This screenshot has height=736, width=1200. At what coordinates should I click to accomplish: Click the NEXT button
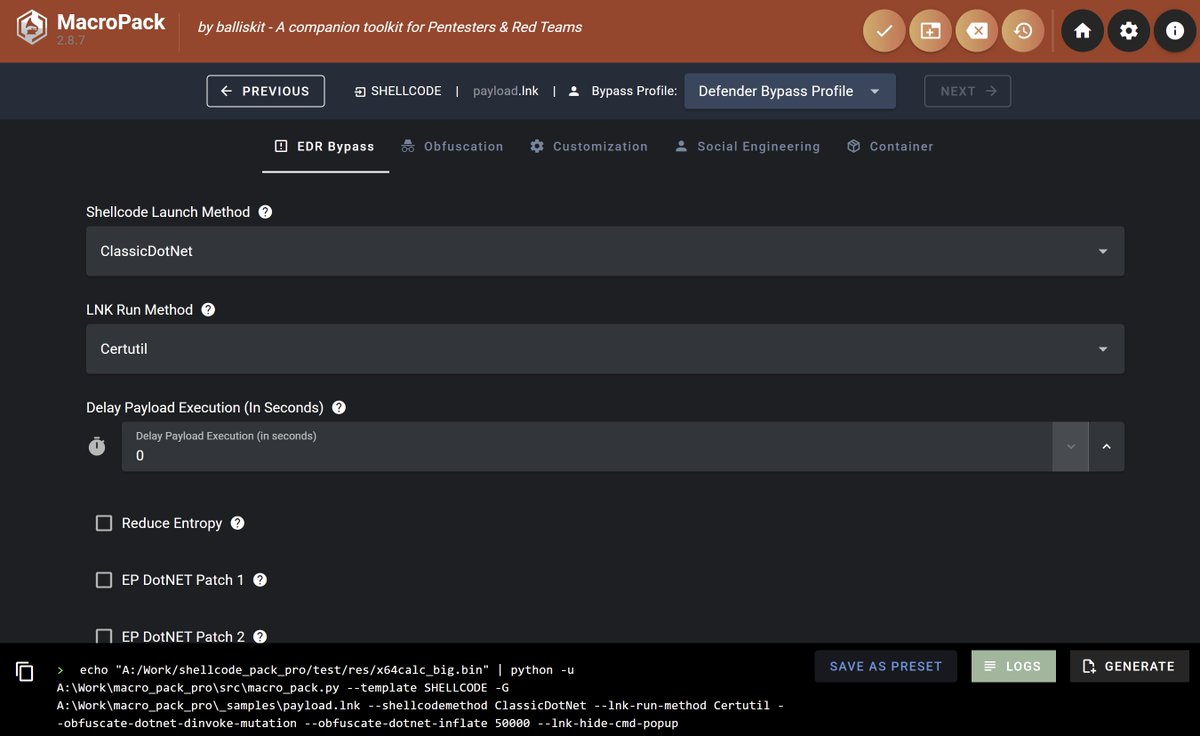968,91
